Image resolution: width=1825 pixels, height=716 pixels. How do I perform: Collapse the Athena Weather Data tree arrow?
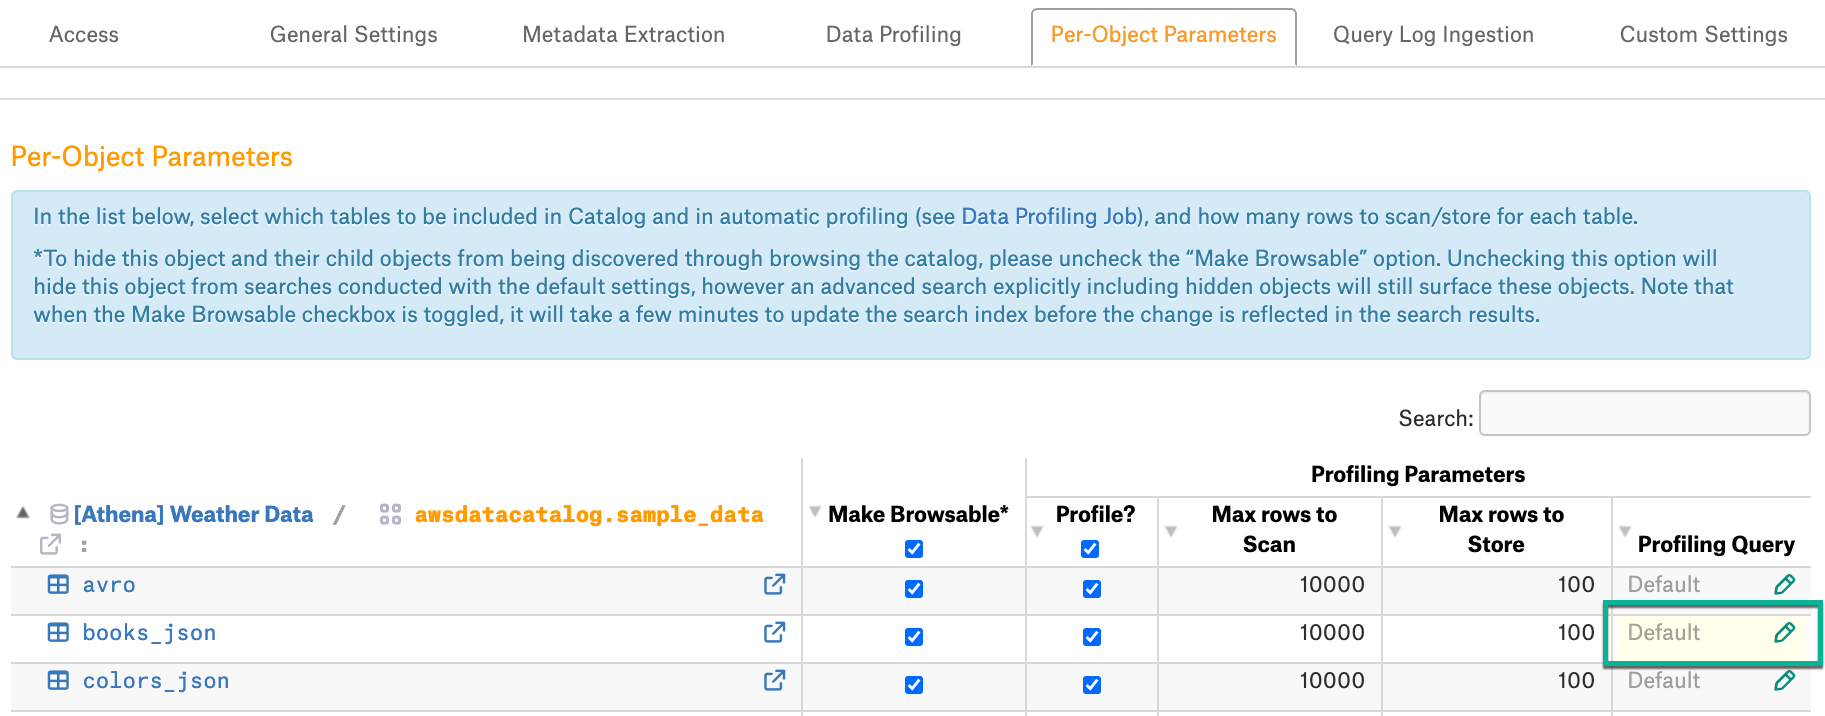coord(23,513)
